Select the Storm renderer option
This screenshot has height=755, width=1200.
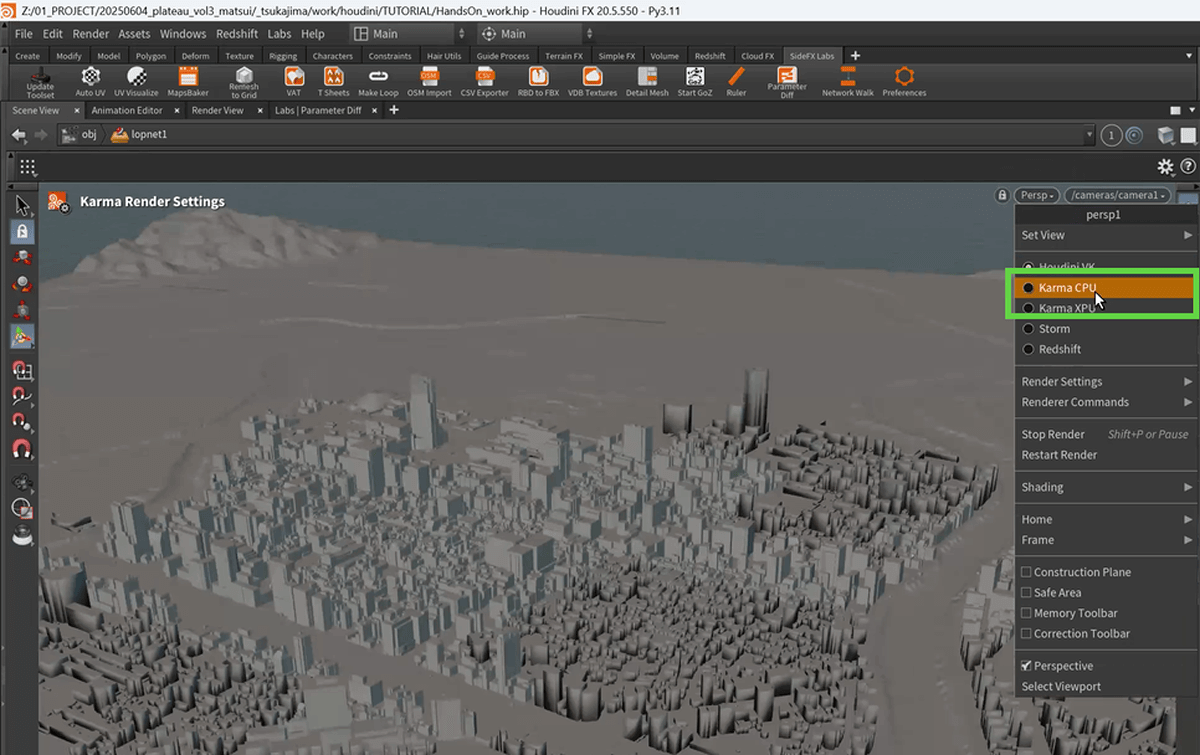(x=1054, y=329)
